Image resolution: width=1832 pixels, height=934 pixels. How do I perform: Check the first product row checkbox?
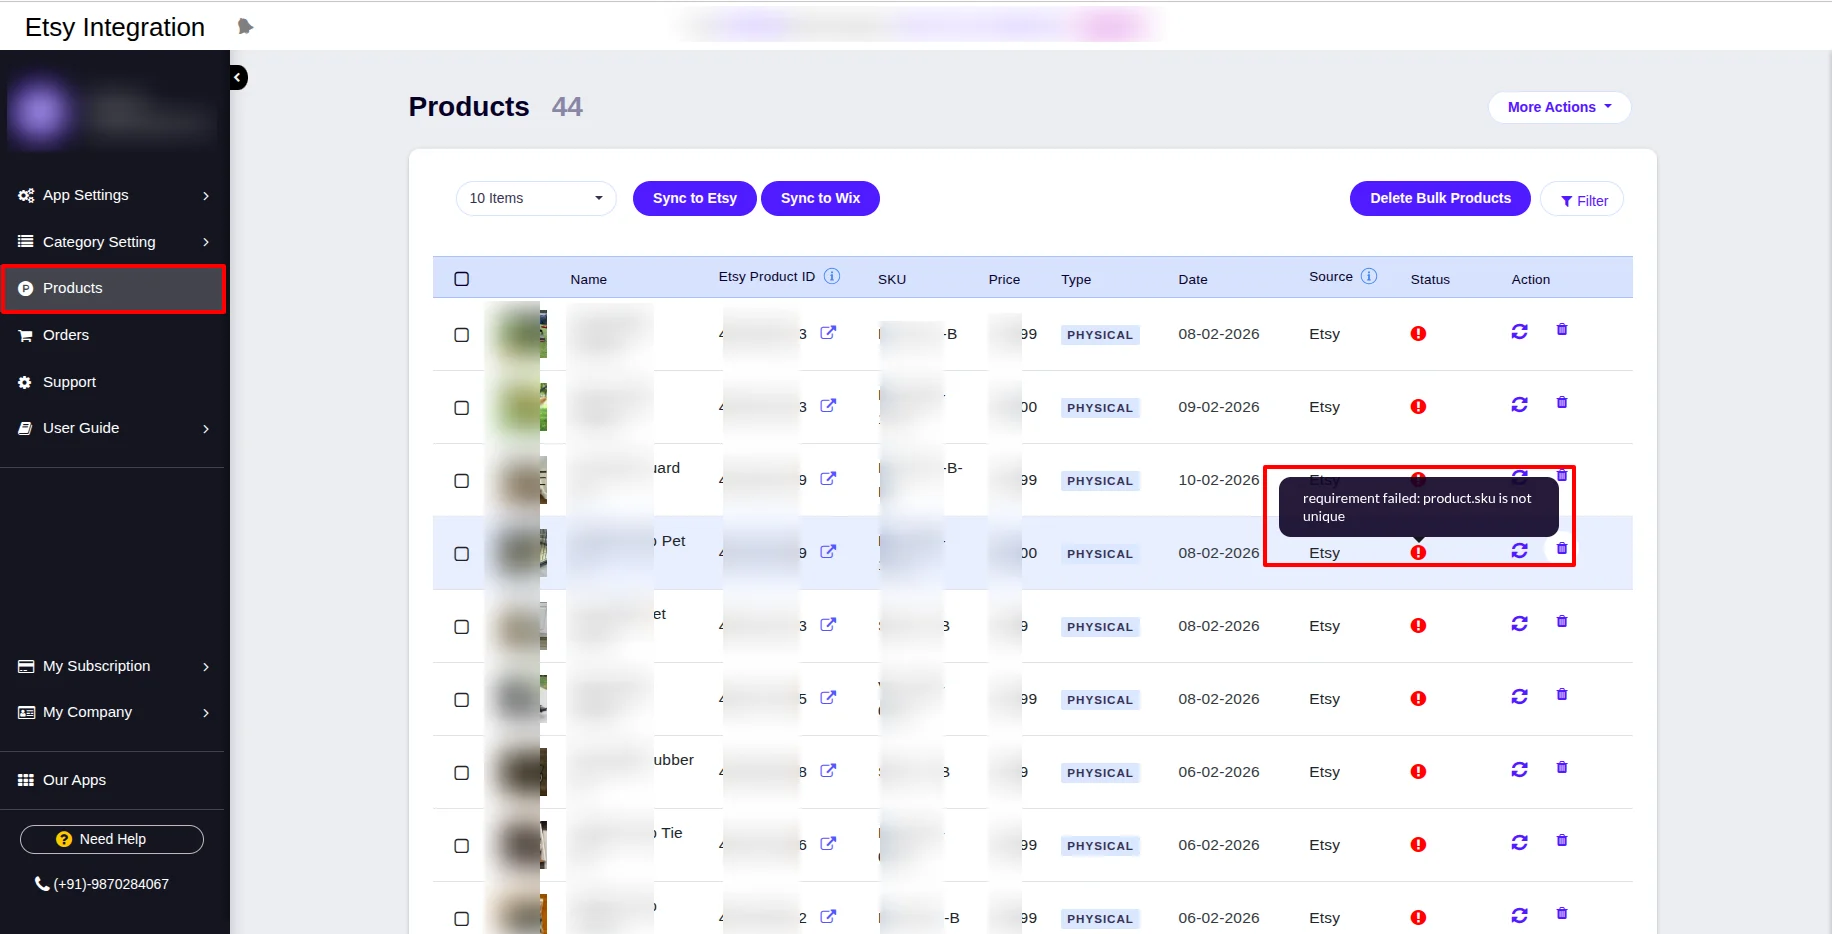point(461,335)
